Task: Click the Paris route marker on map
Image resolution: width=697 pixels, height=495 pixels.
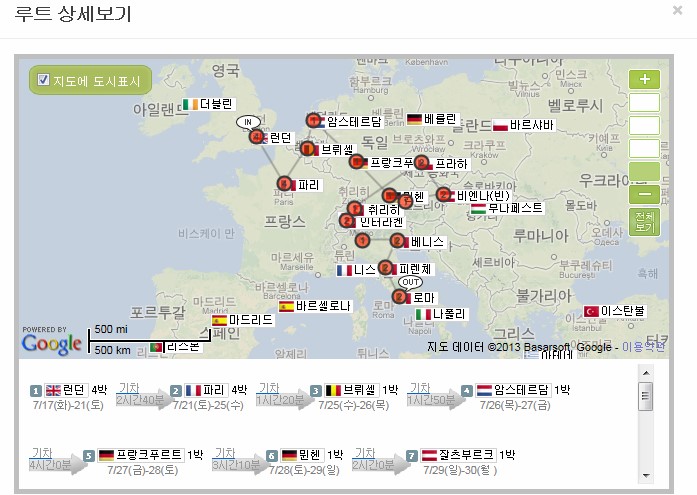Action: point(284,183)
